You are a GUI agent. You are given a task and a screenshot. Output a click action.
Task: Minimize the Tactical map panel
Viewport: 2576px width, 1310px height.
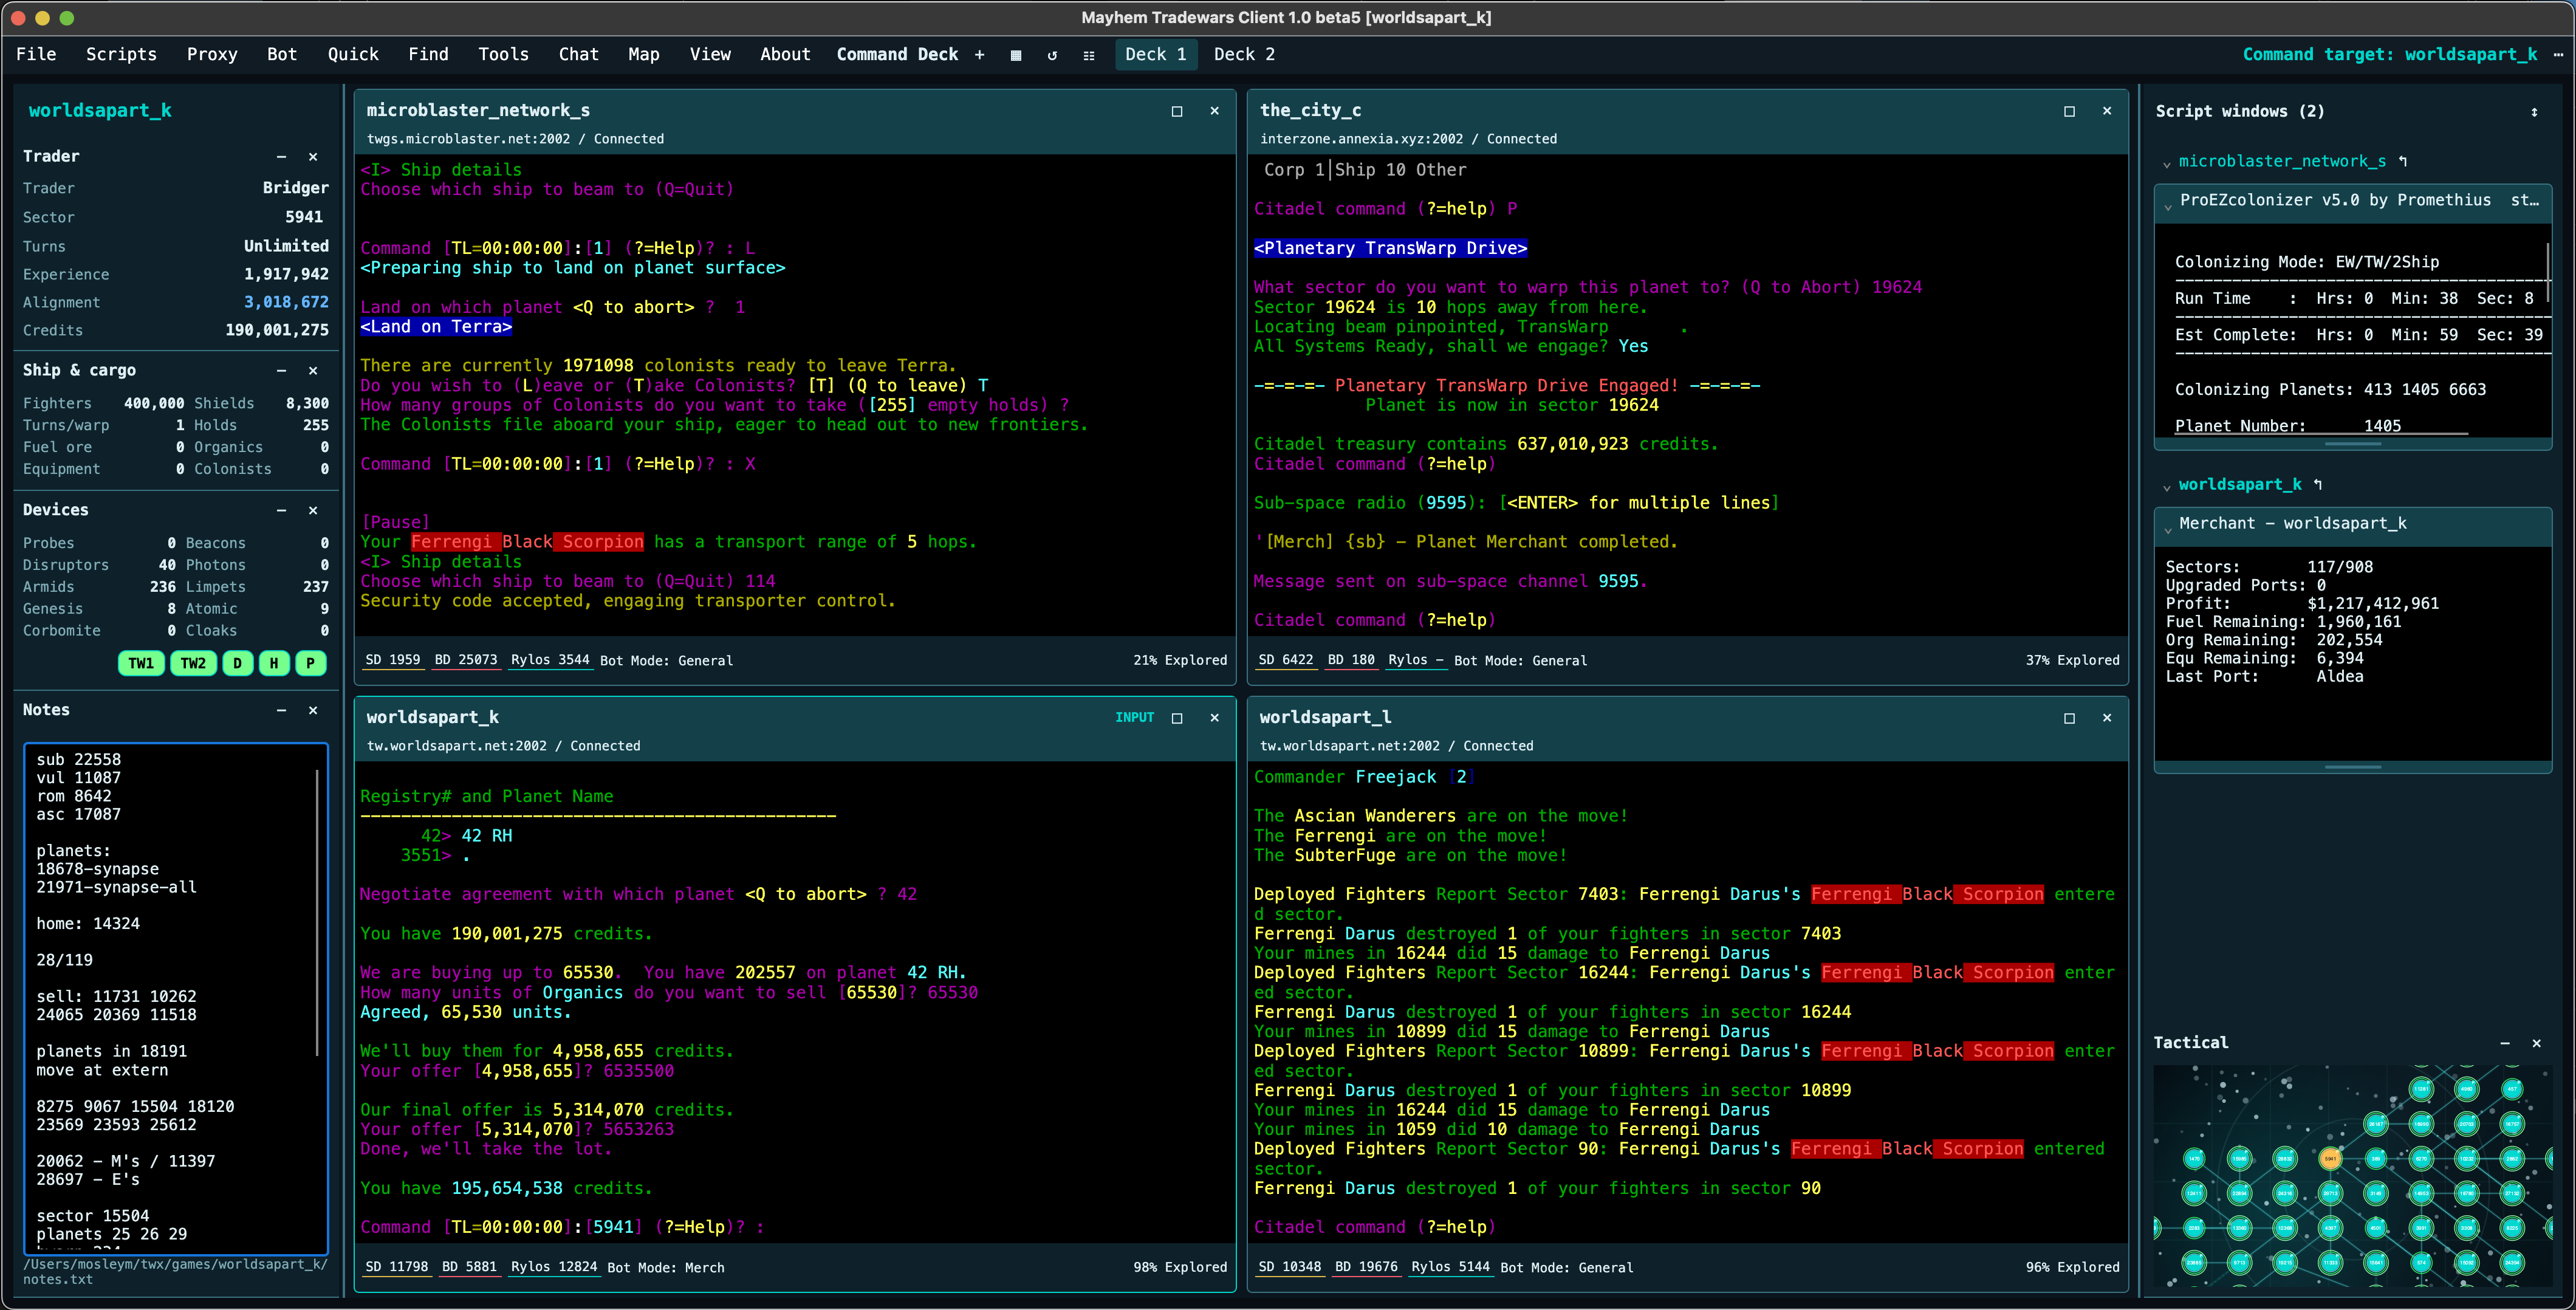pyautogui.click(x=2505, y=1043)
